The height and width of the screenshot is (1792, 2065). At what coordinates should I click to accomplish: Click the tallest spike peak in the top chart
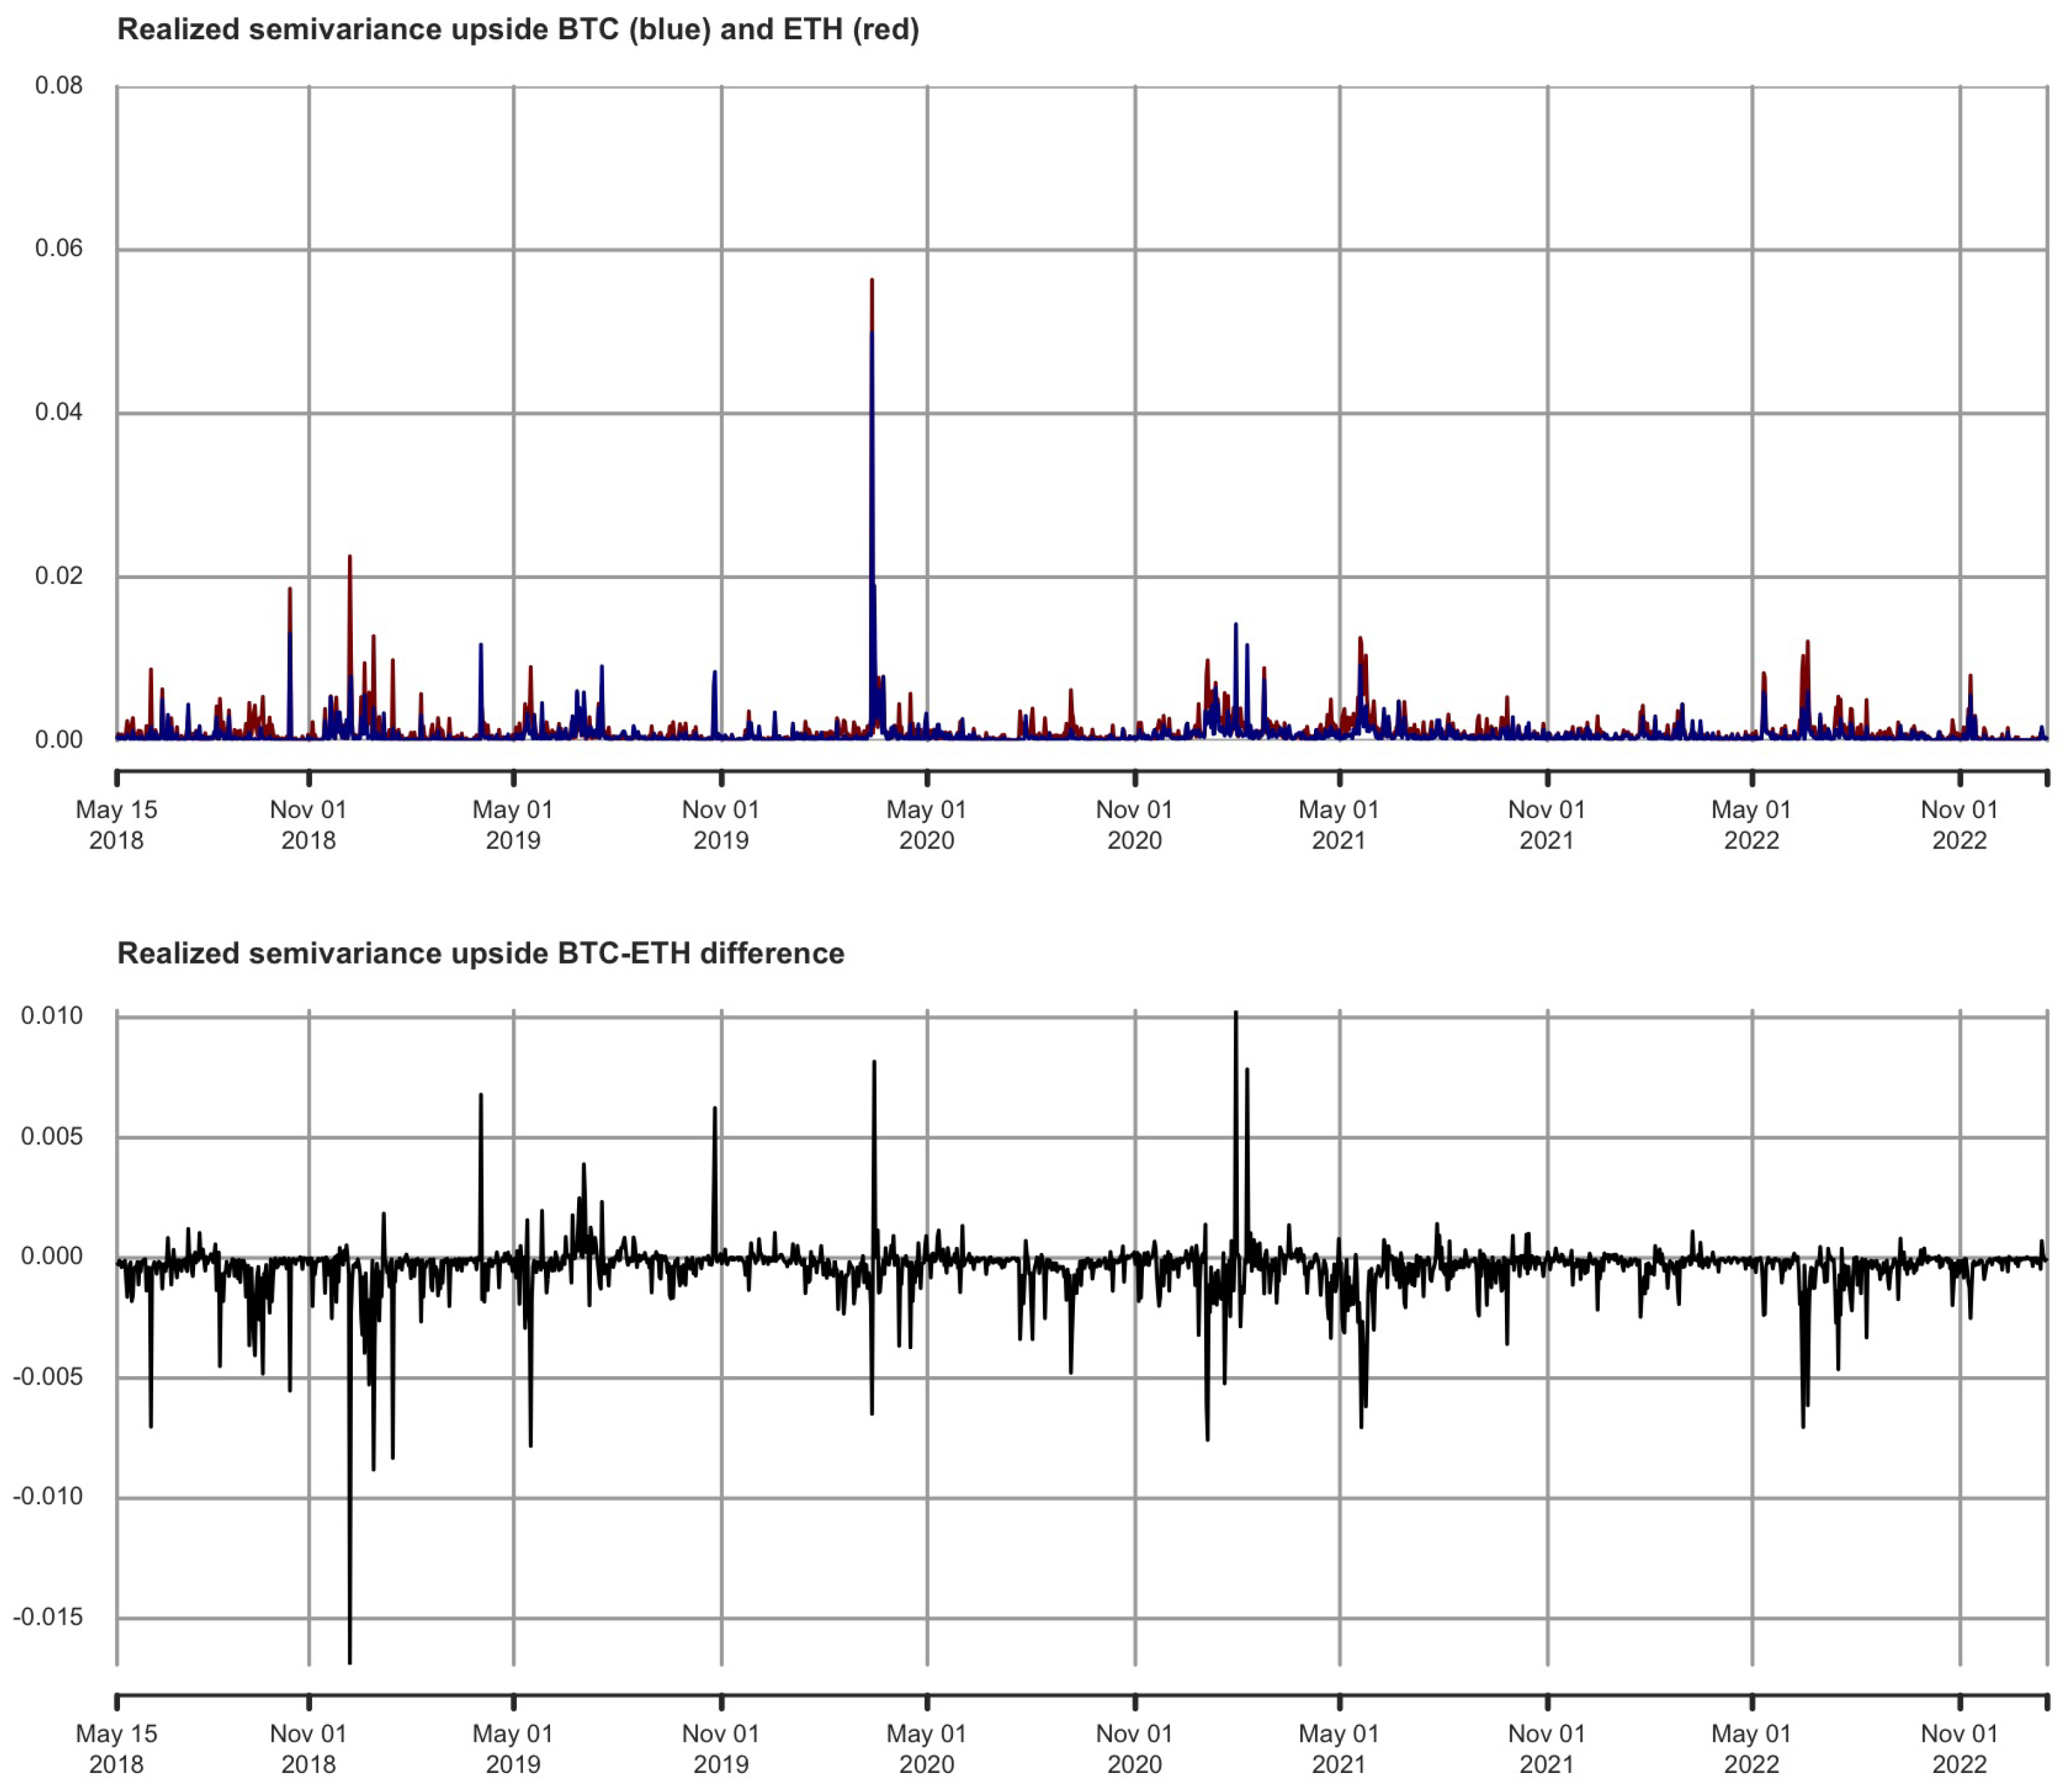[872, 282]
